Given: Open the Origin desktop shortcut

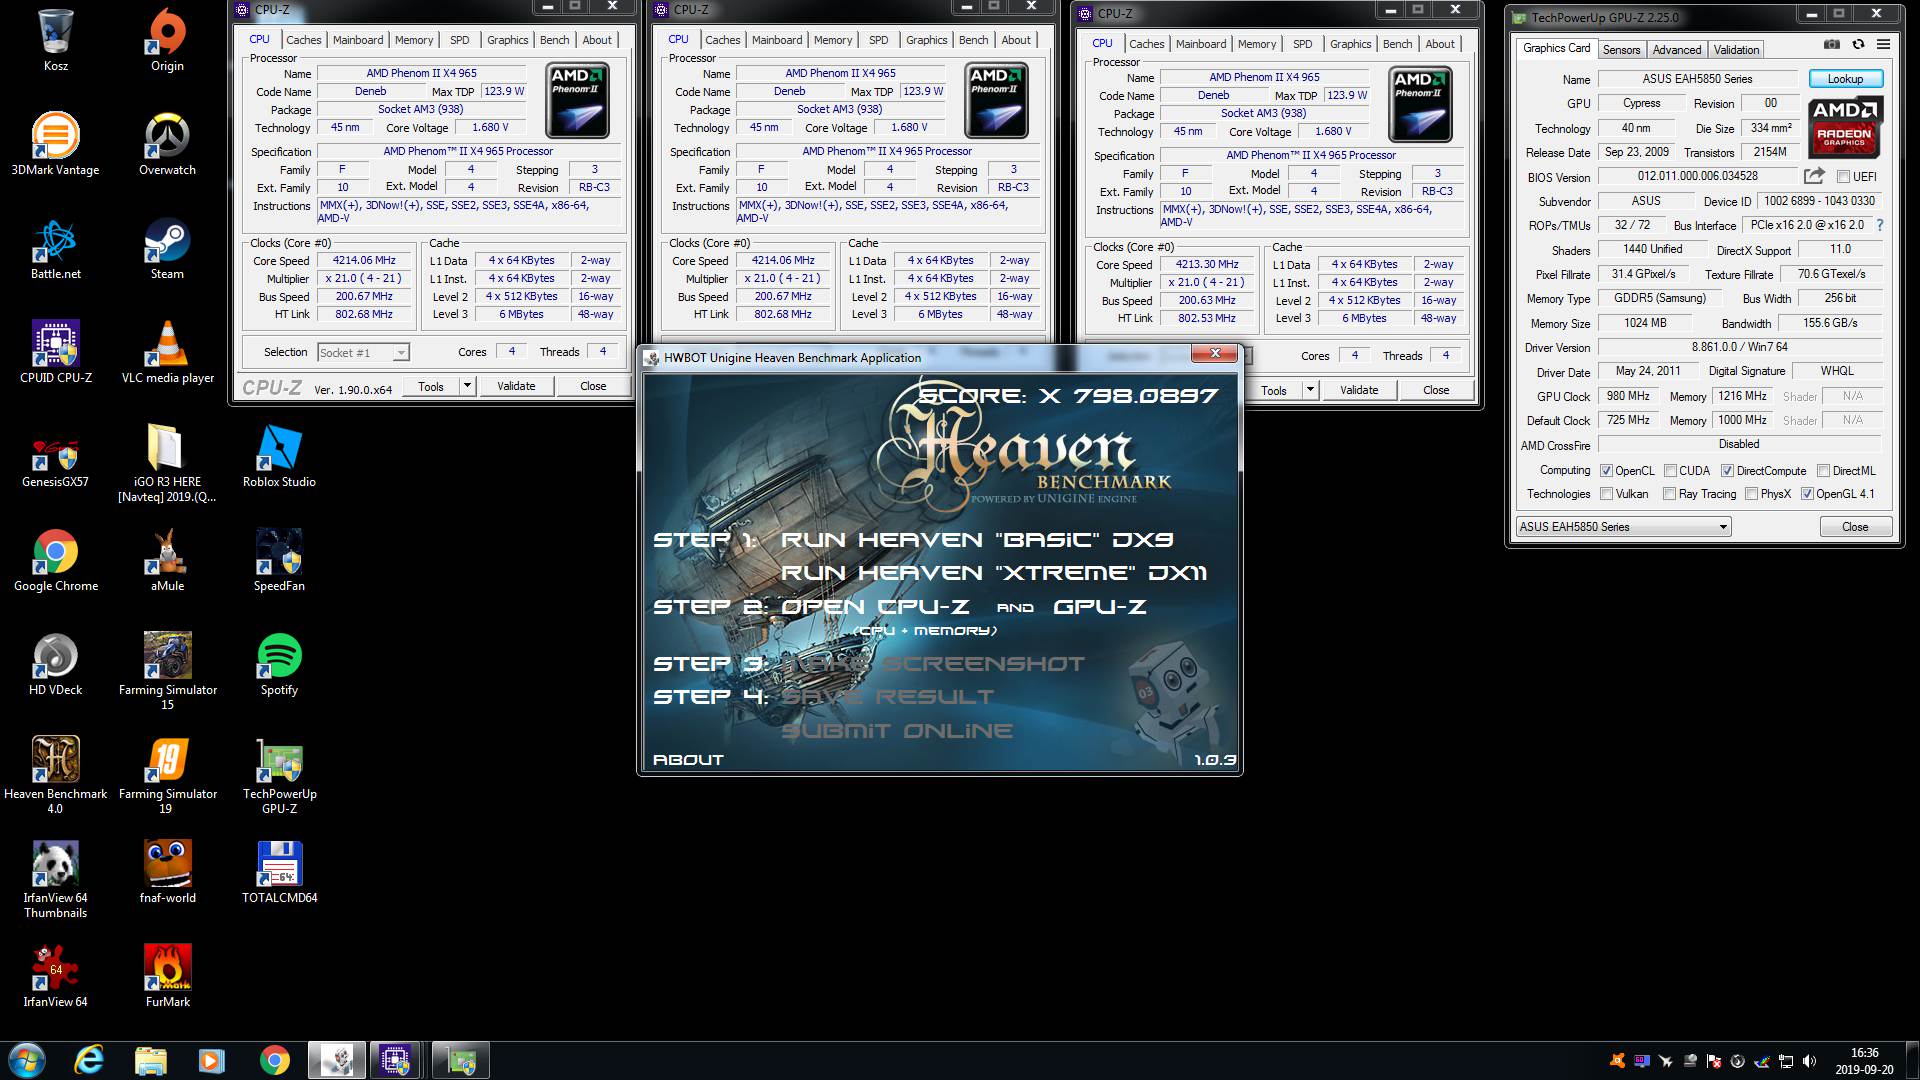Looking at the screenshot, I should click(x=167, y=40).
